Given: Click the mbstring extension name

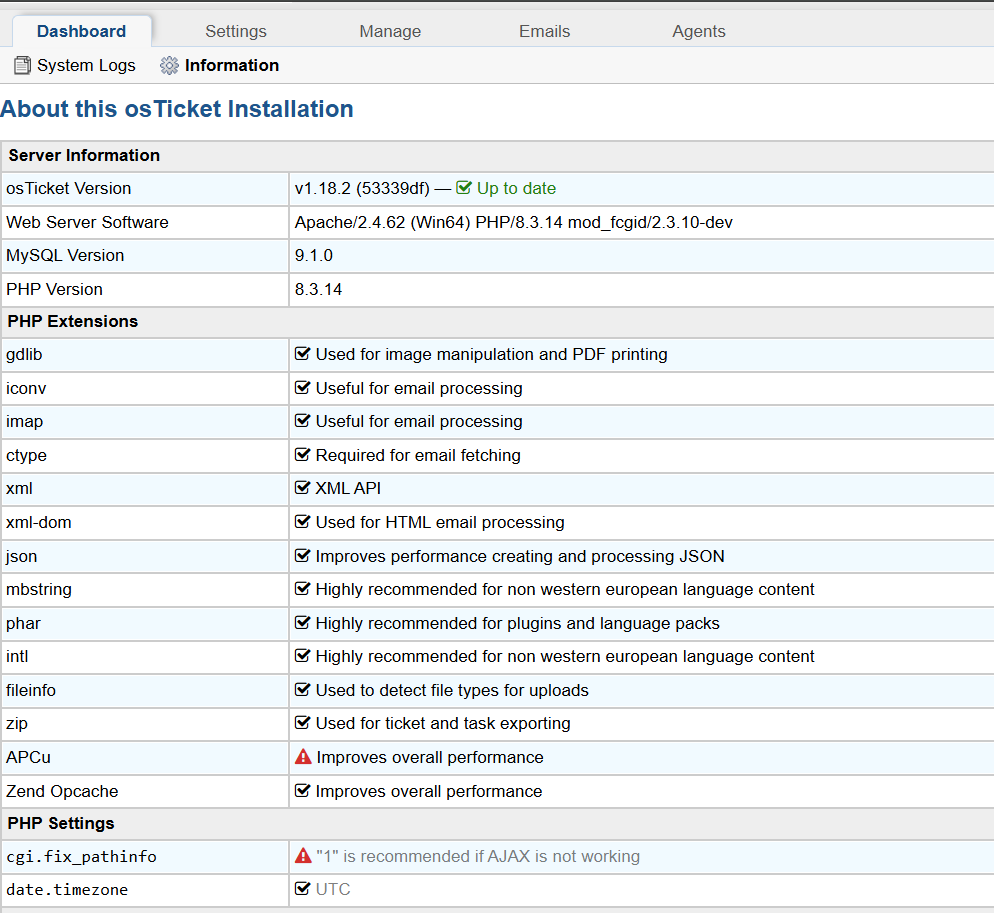Looking at the screenshot, I should coord(39,590).
